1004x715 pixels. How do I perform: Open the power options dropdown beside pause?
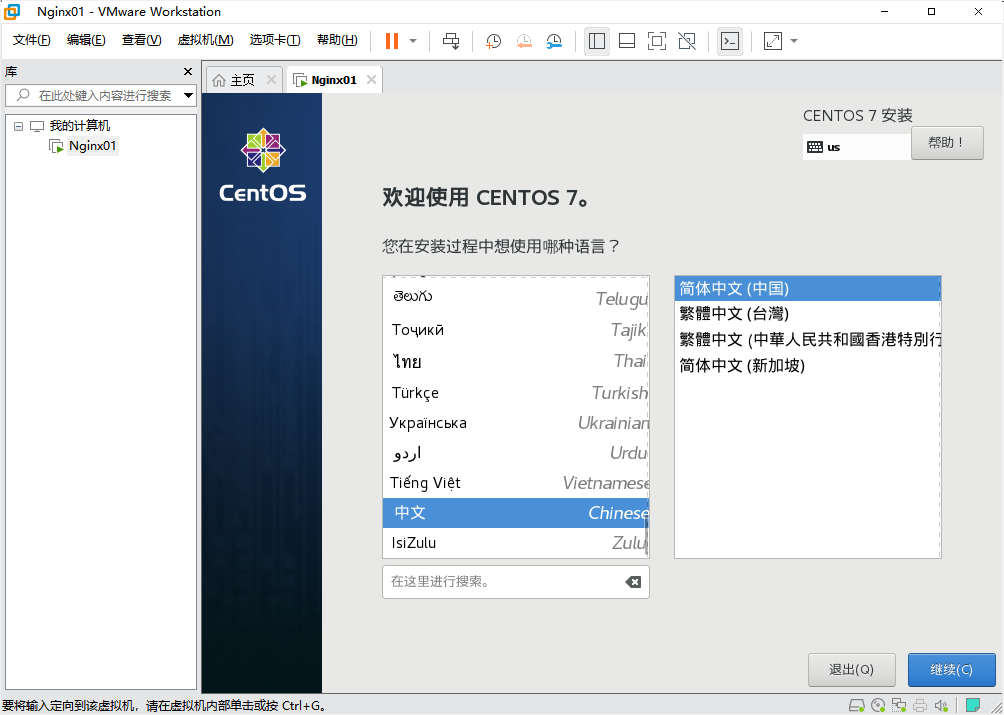(413, 41)
